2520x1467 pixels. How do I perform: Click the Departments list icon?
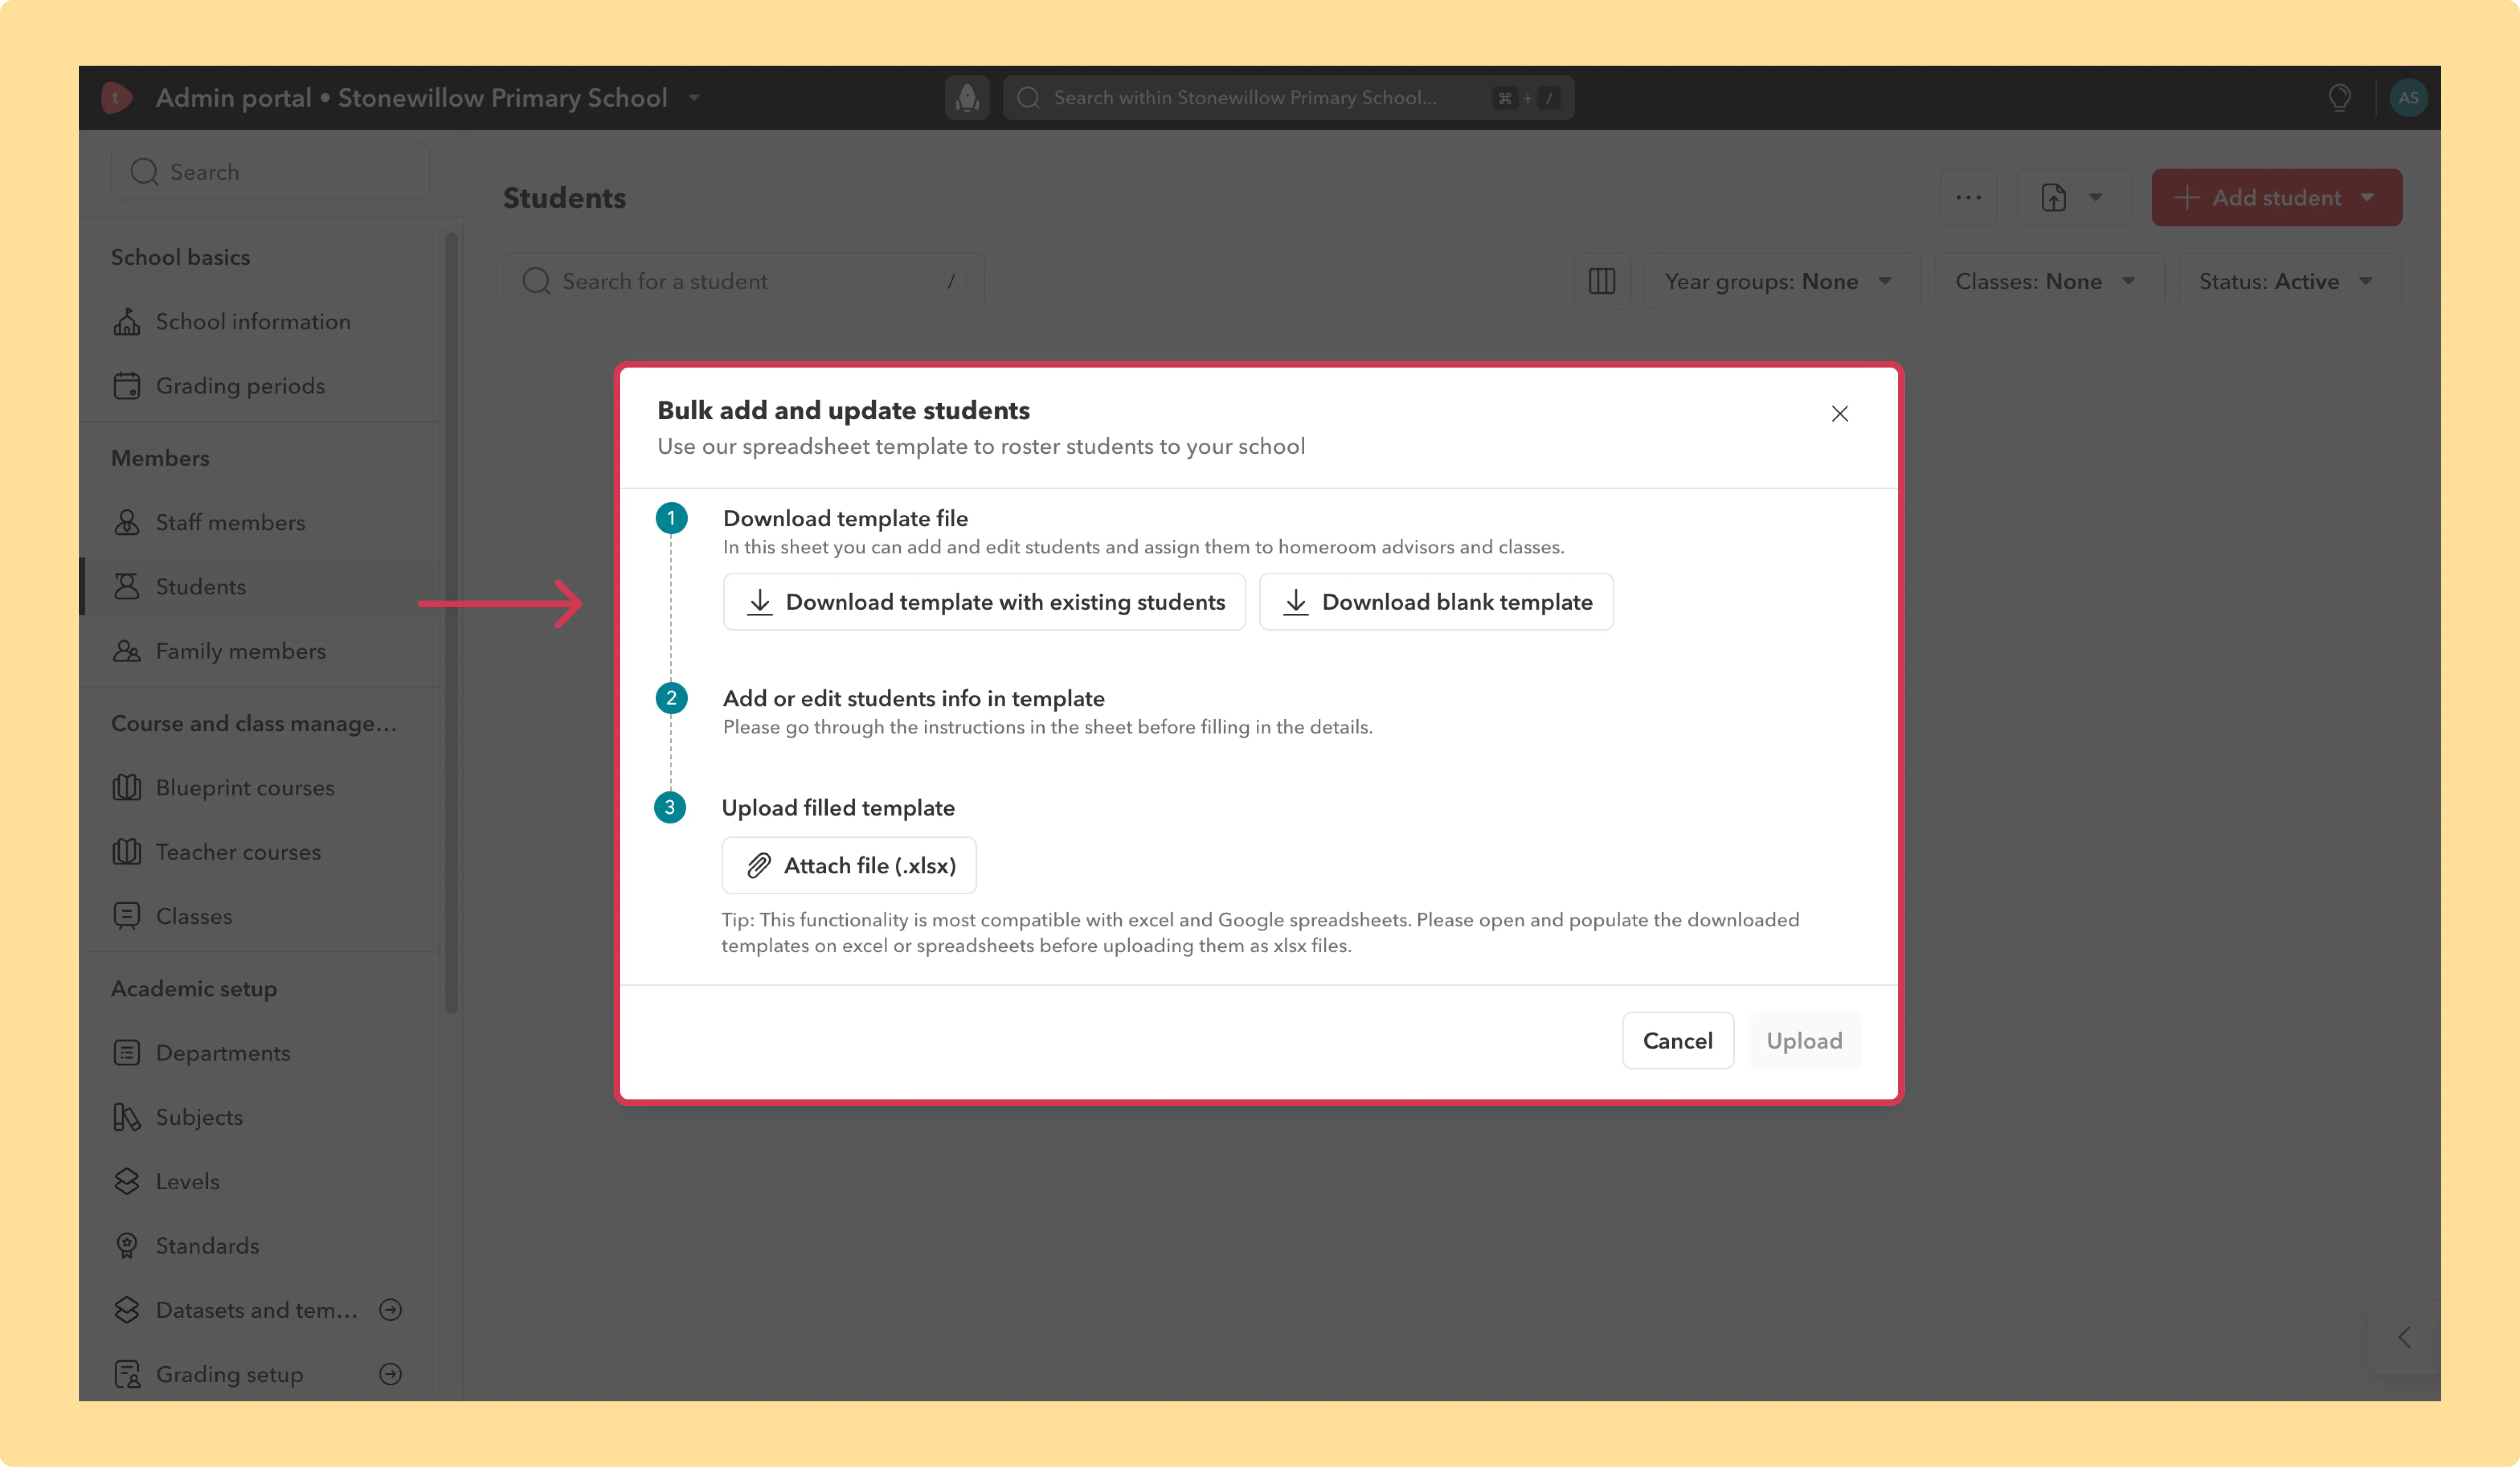127,1053
